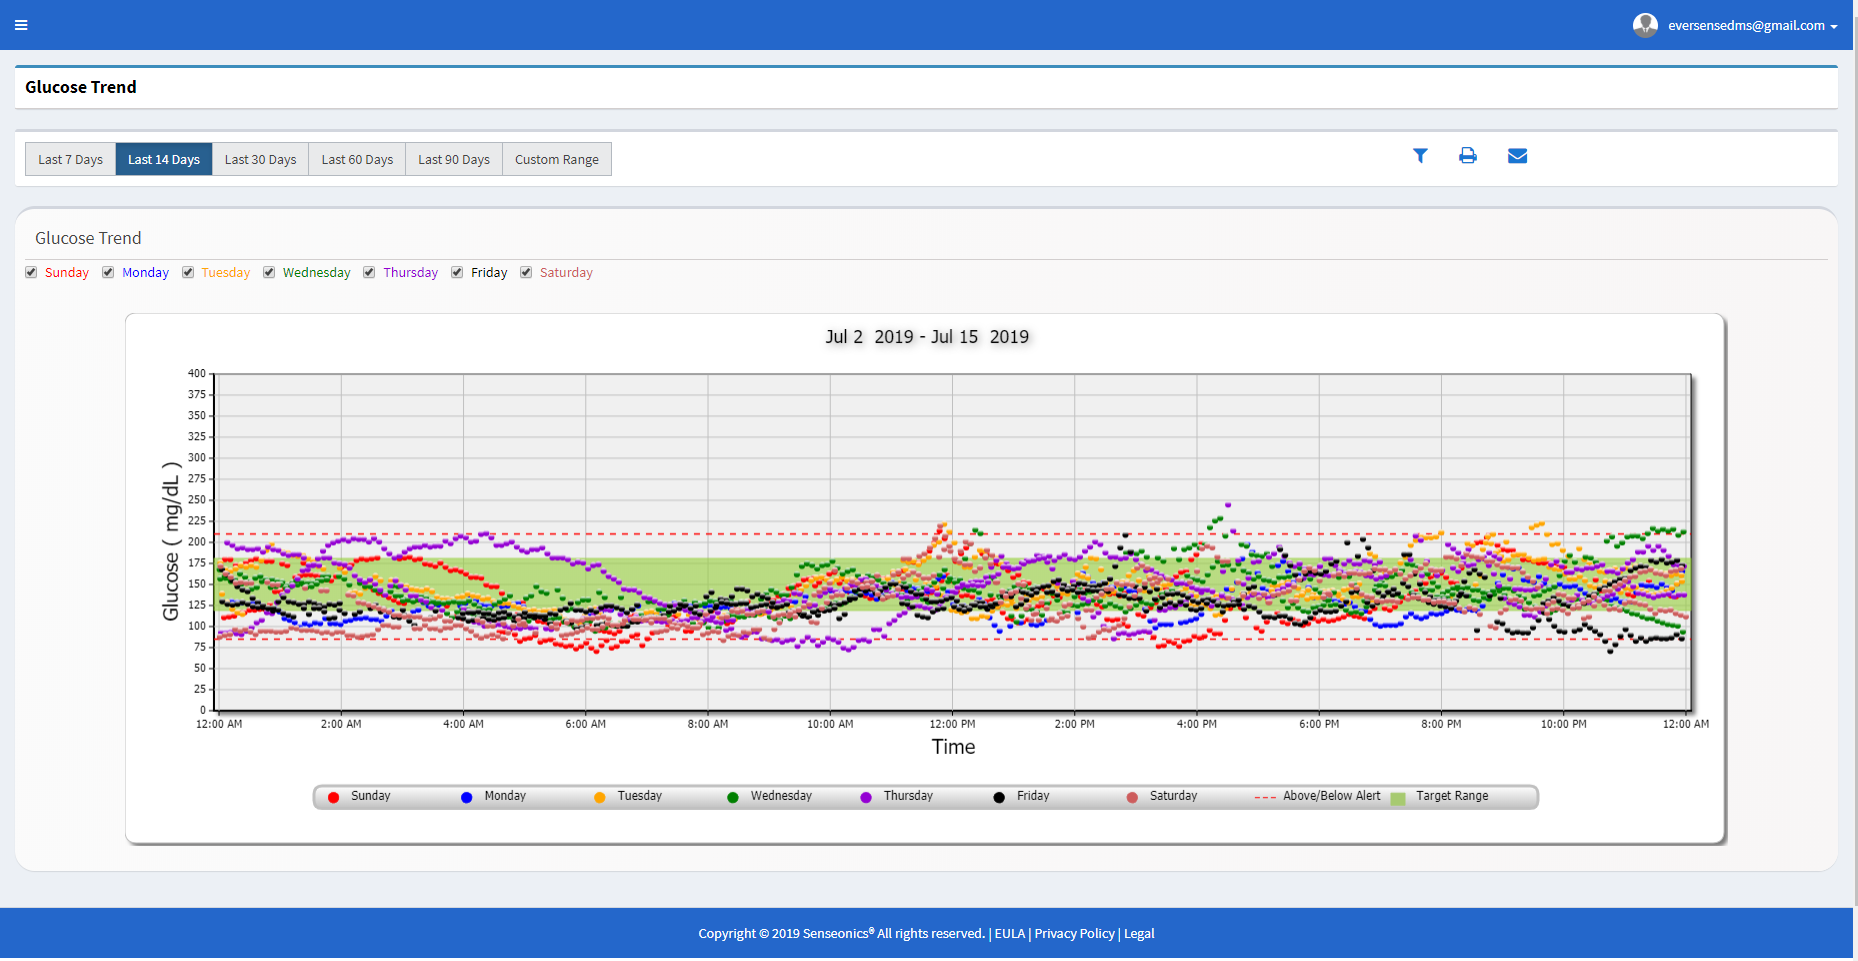Click the green Target Range swatch
The width and height of the screenshot is (1858, 961).
[x=1398, y=798]
